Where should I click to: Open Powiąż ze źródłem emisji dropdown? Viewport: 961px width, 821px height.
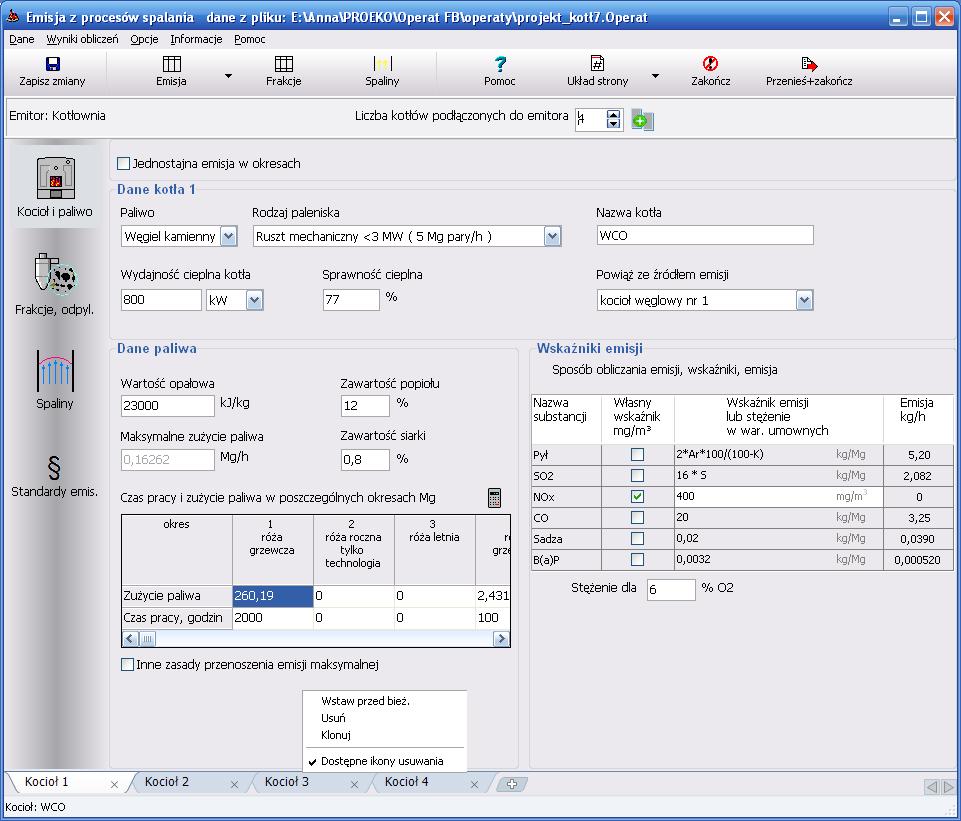tap(804, 300)
